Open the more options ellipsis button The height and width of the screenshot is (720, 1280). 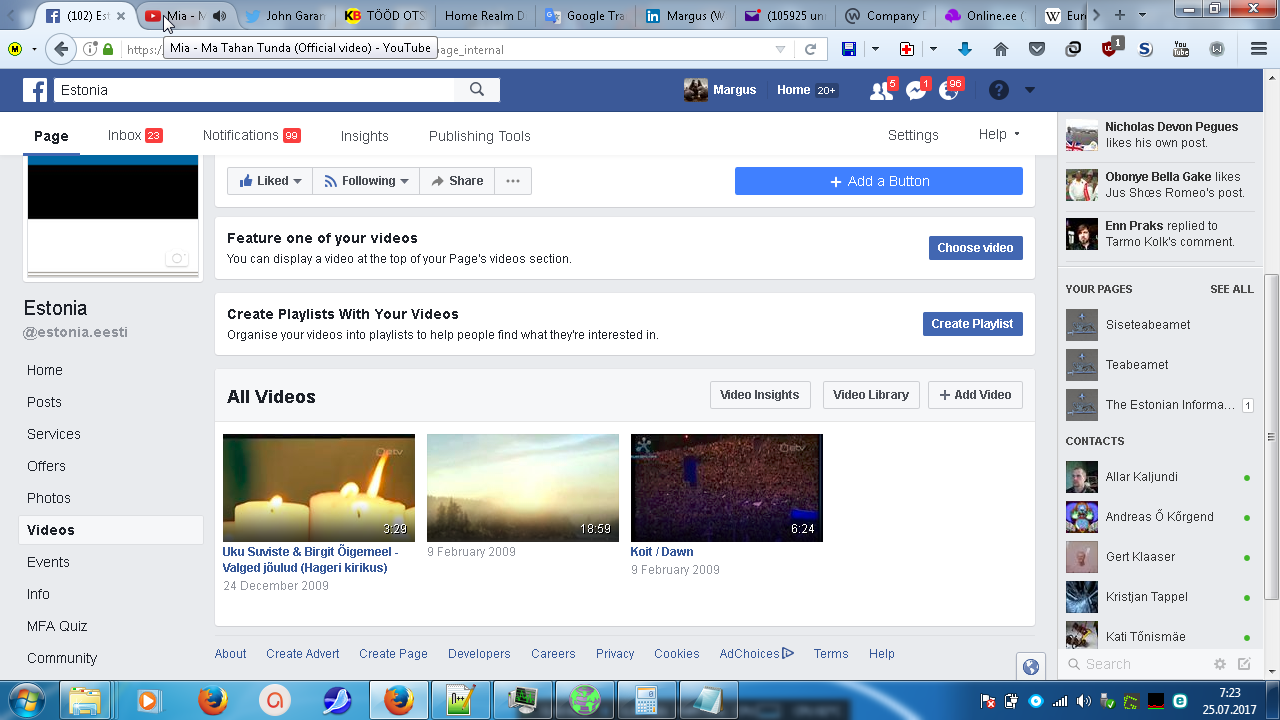[513, 181]
